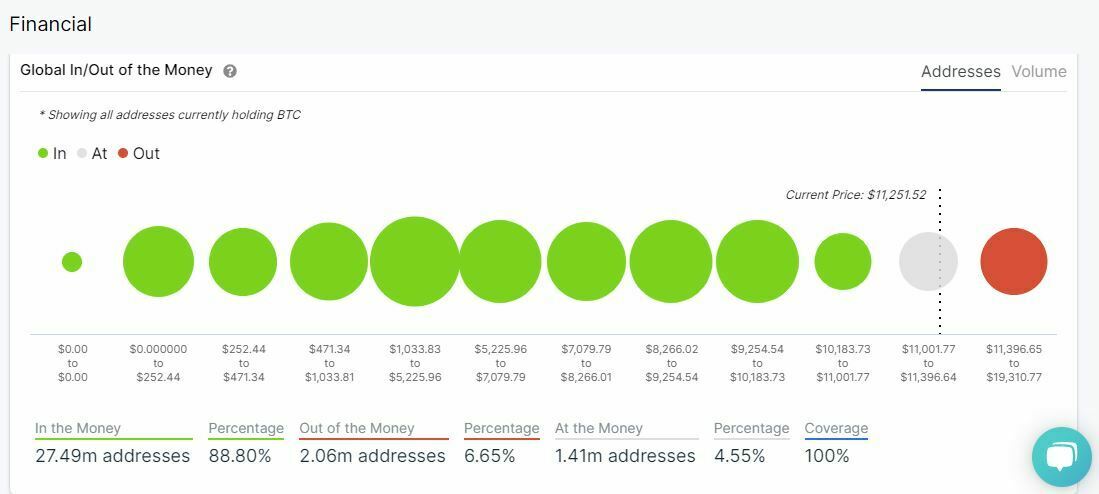Click the help question mark icon
Viewport: 1099px width, 494px height.
[x=230, y=71]
